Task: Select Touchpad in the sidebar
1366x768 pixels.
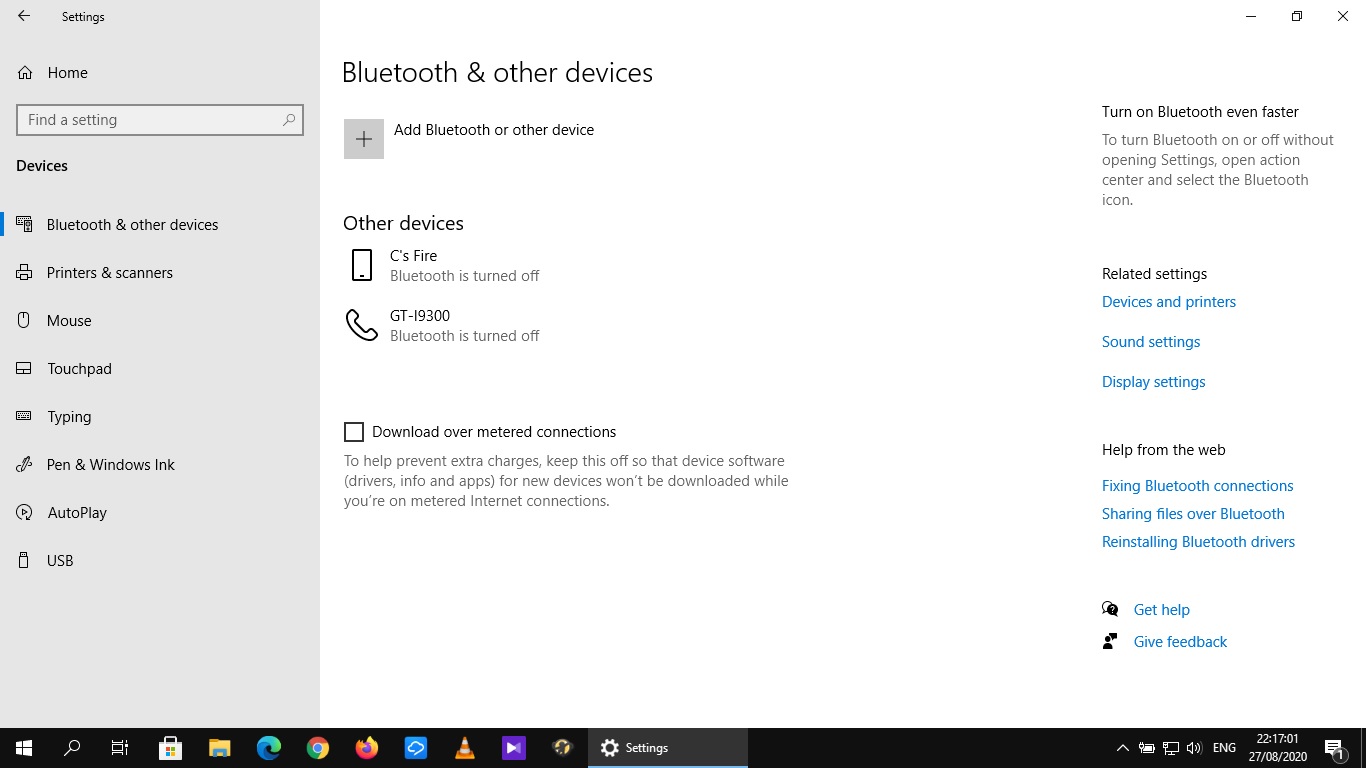Action: click(x=79, y=368)
